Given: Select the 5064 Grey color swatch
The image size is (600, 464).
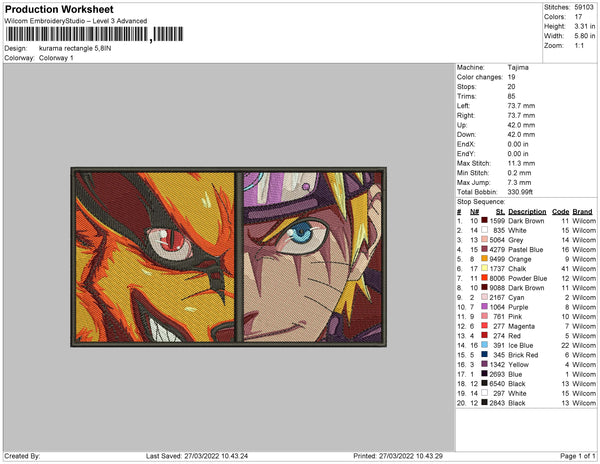Looking at the screenshot, I should pos(484,239).
